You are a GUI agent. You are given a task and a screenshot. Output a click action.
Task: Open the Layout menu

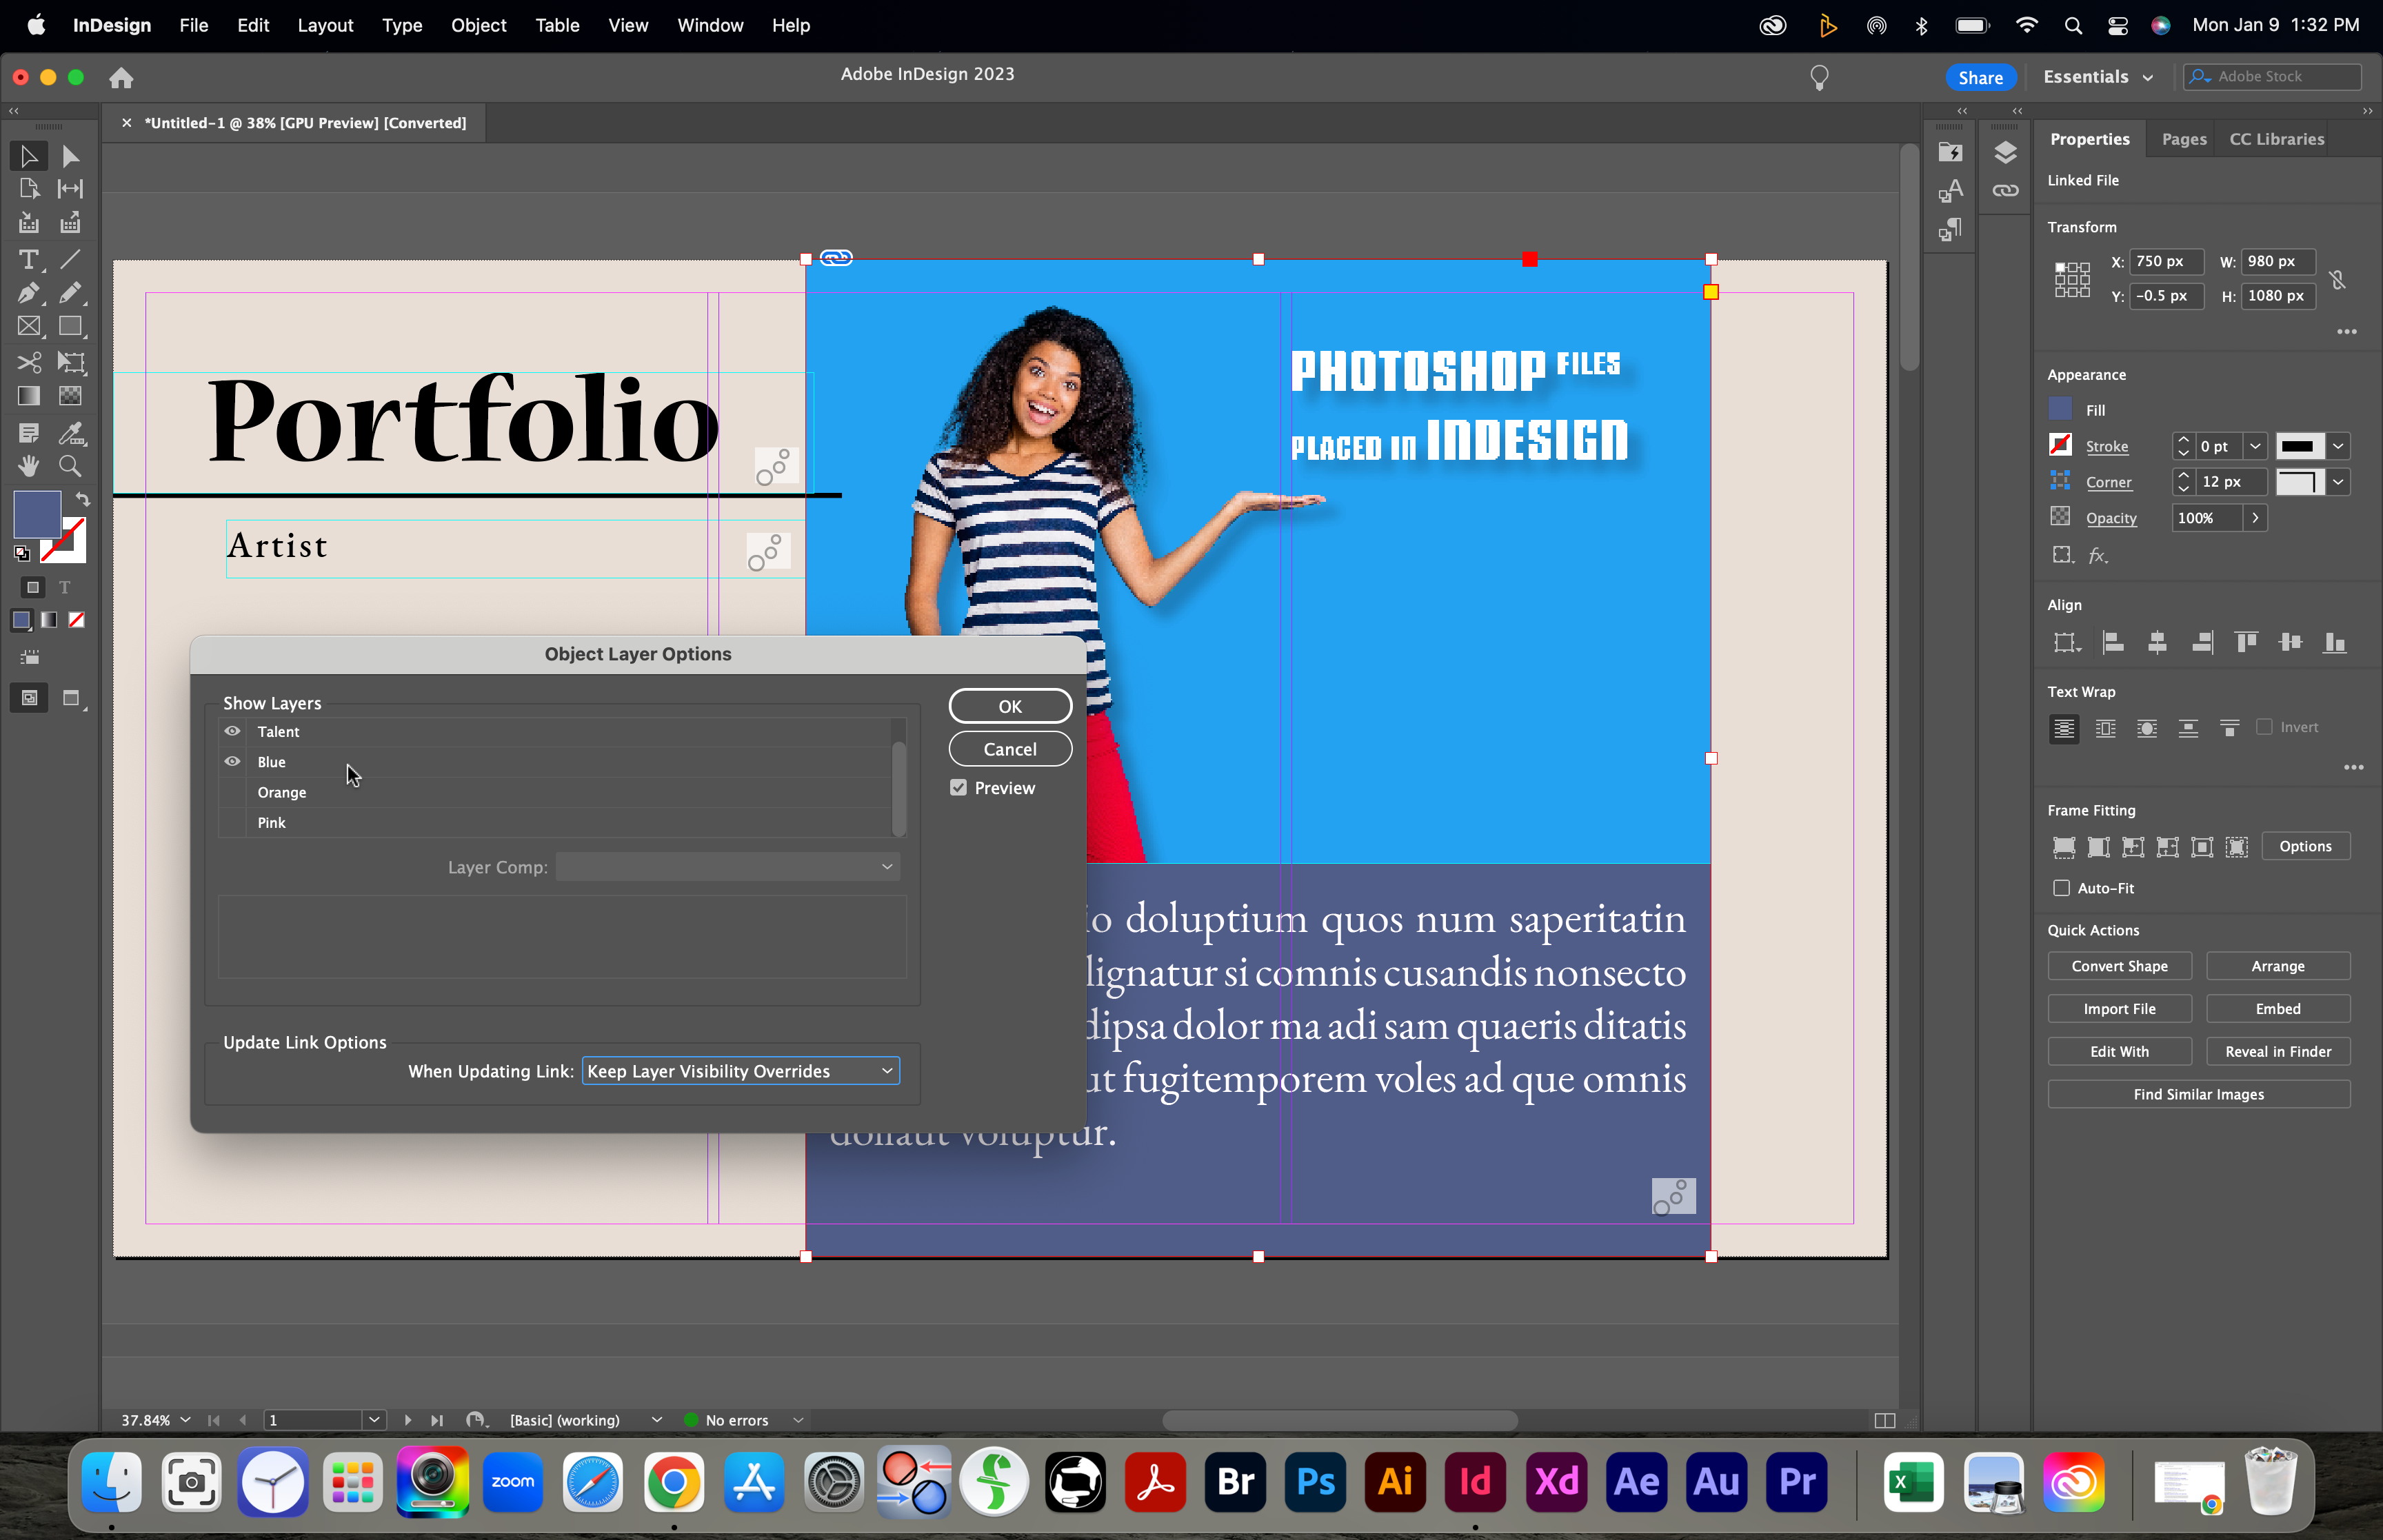coord(325,25)
